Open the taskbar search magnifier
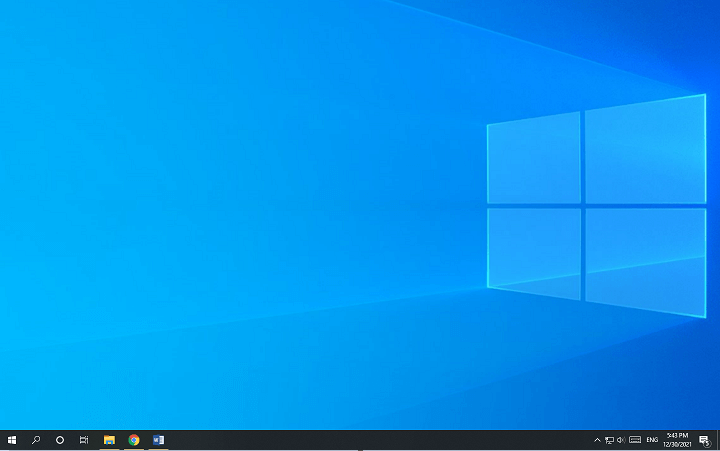 point(36,440)
